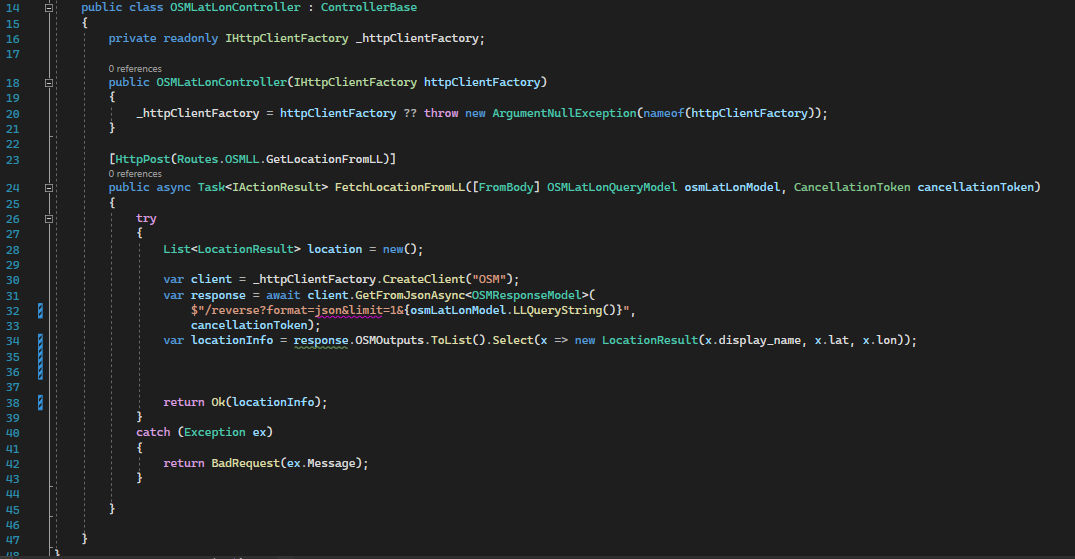Viewport: 1075px width, 559px height.
Task: Open '0 references' CodeLens above the constructor
Action: click(135, 69)
